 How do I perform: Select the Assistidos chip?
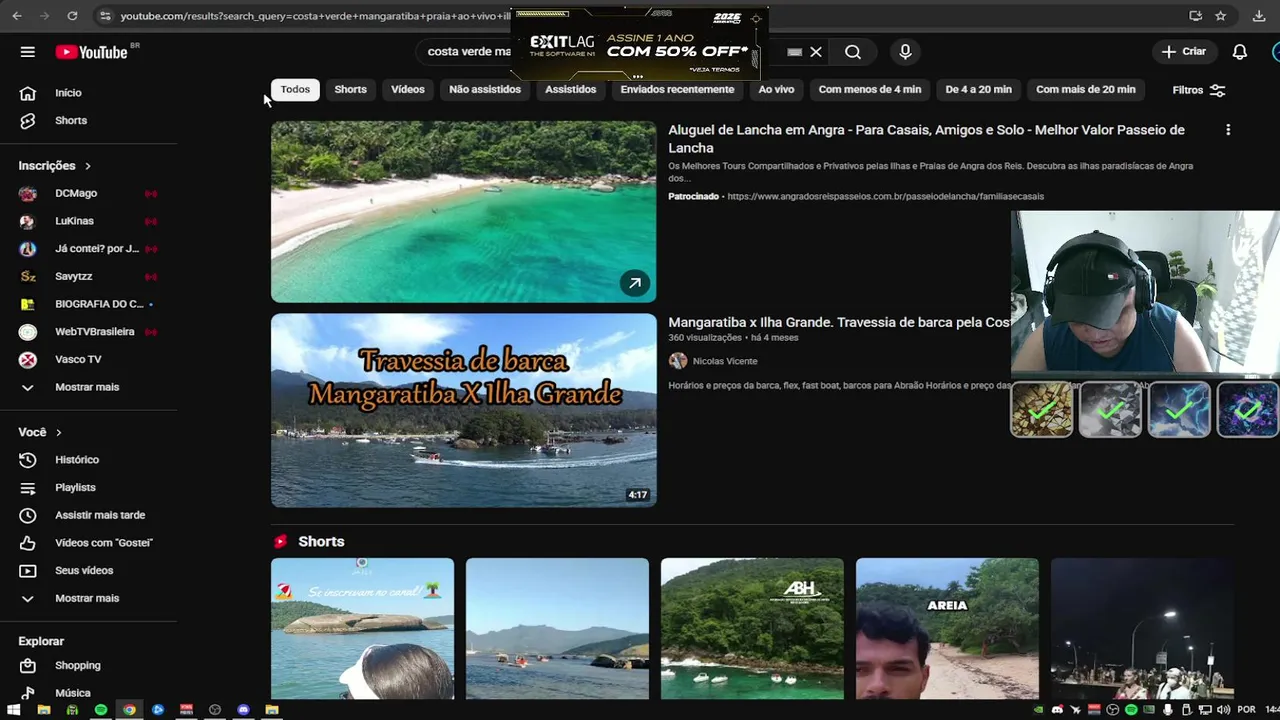[570, 89]
